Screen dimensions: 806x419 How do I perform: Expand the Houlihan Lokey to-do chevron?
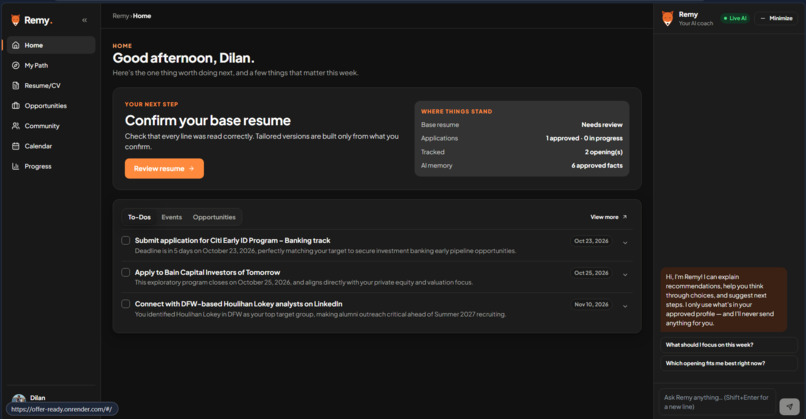(625, 306)
